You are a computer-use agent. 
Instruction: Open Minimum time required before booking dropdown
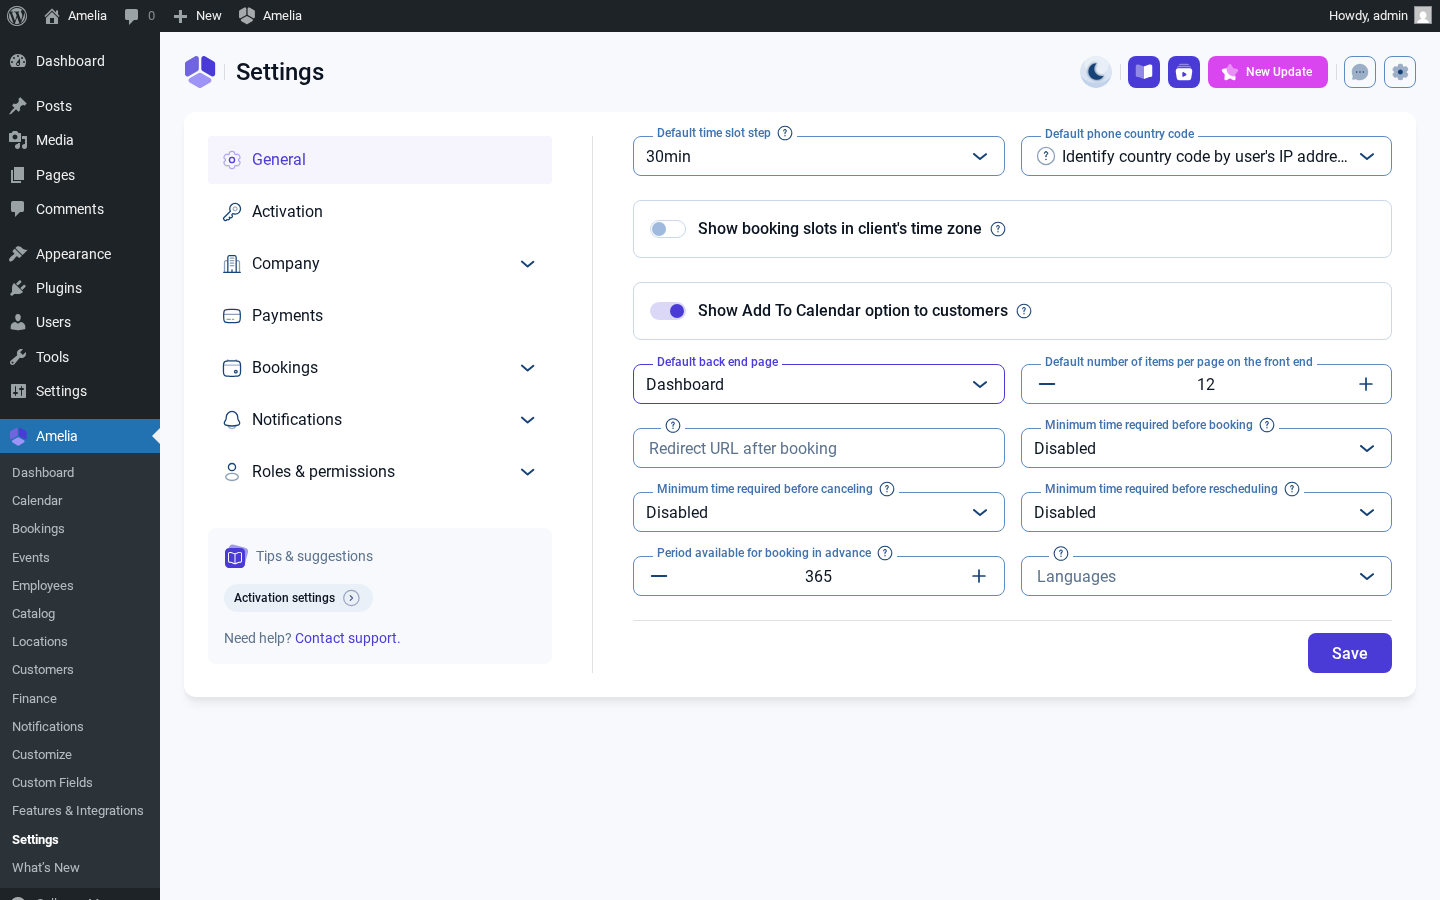tap(1206, 448)
